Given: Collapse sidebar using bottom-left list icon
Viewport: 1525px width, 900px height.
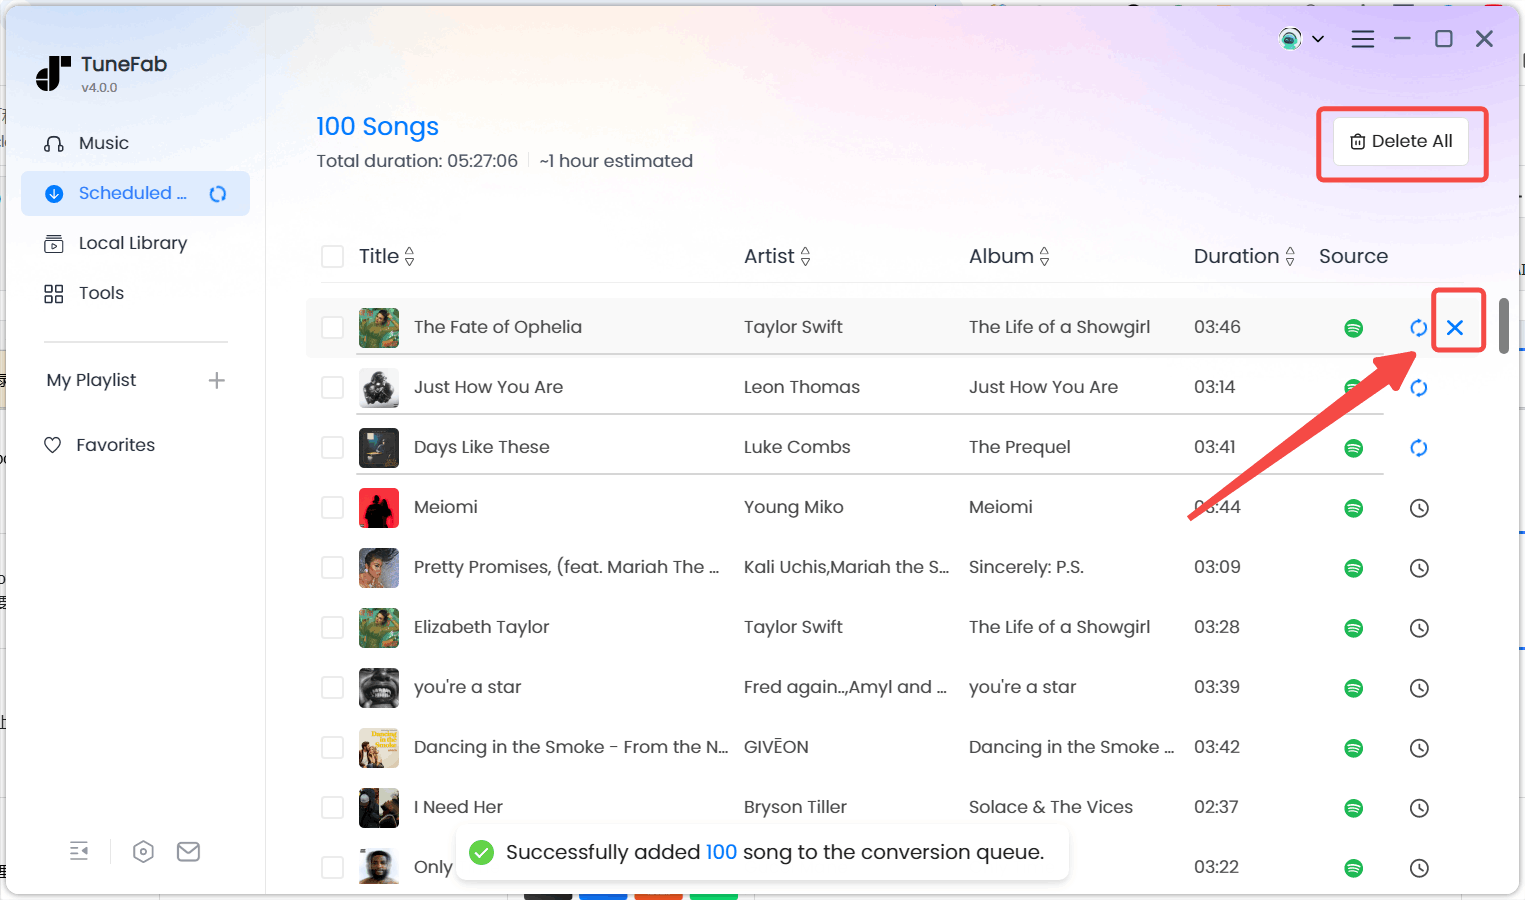Looking at the screenshot, I should tap(79, 852).
